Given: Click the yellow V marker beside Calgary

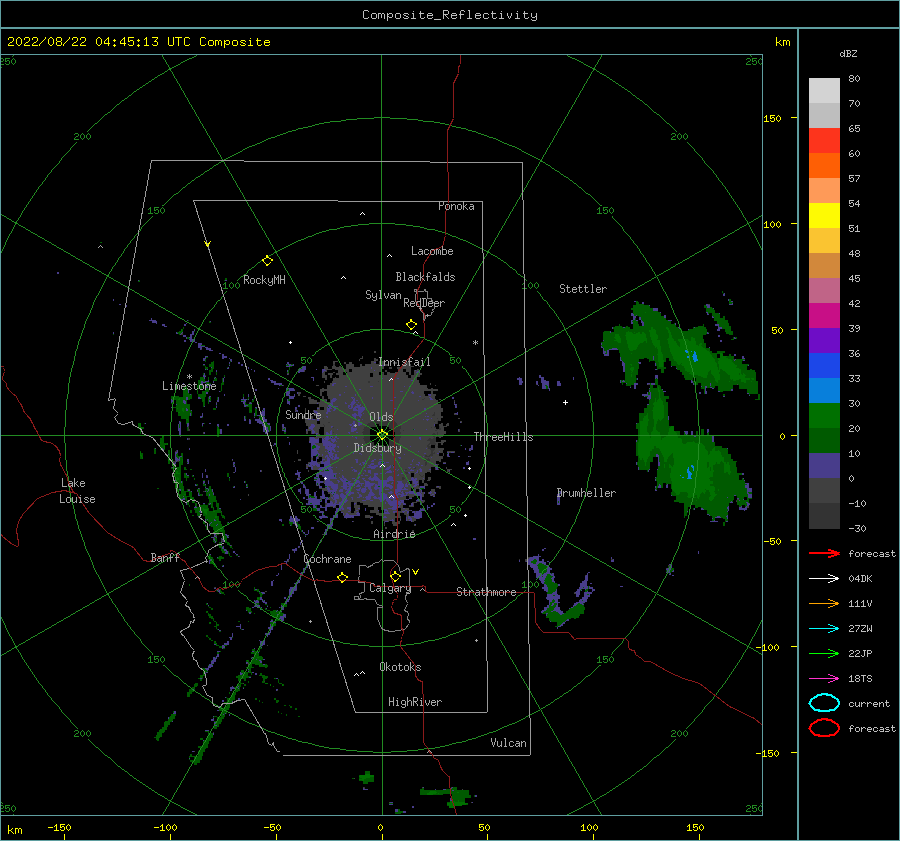Looking at the screenshot, I should (x=416, y=572).
